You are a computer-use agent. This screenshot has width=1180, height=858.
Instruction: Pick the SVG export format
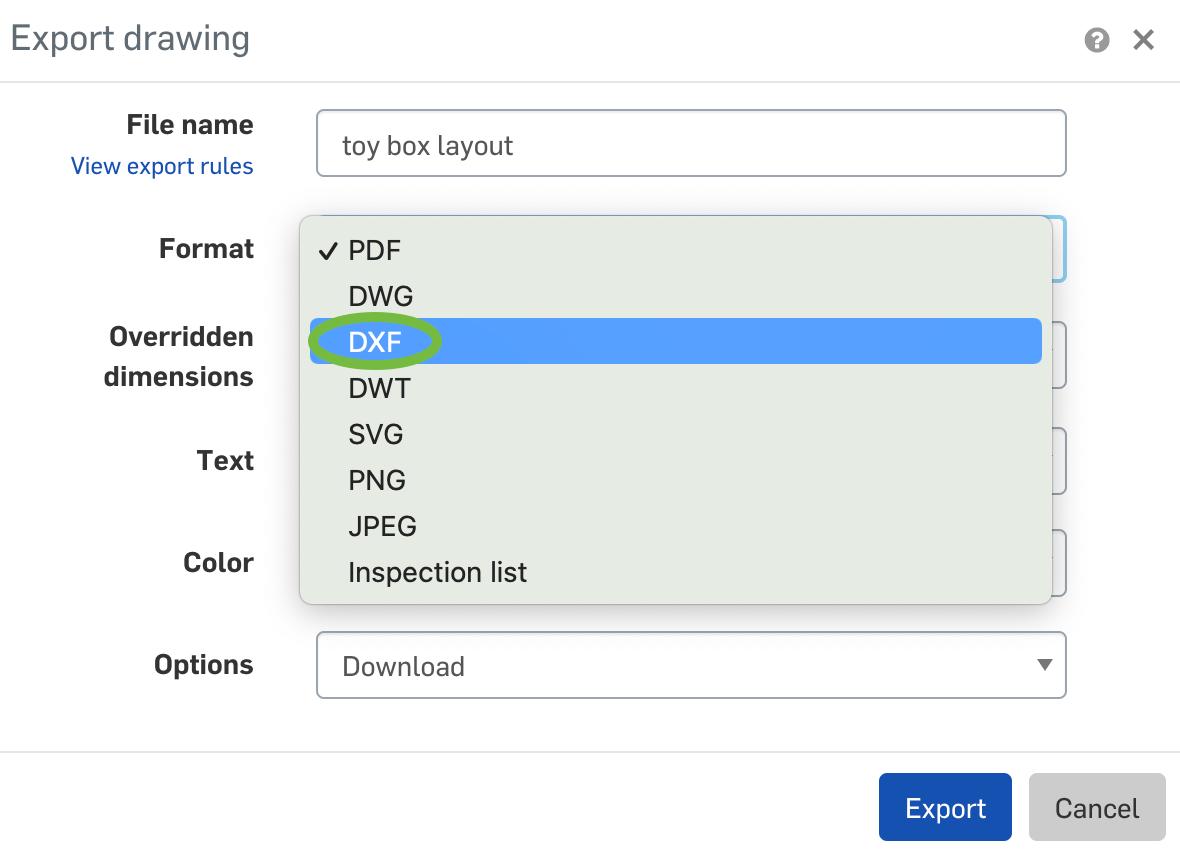(374, 434)
